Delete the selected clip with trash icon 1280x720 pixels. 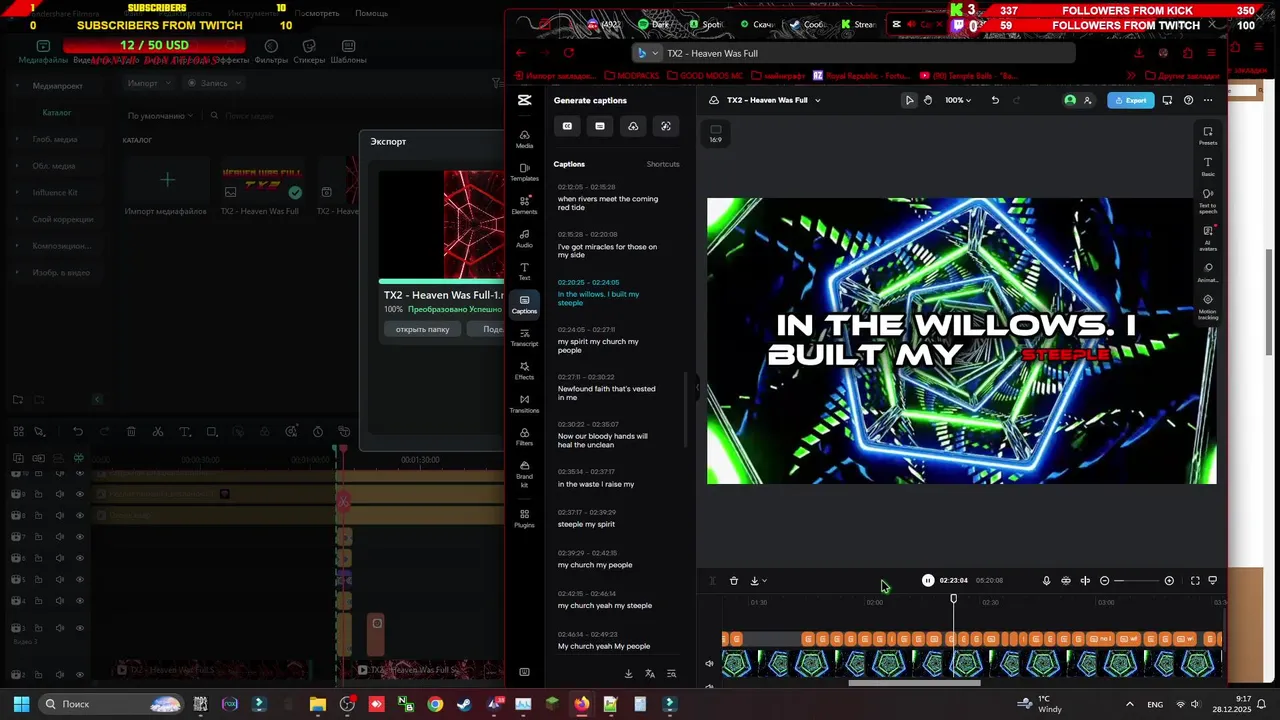(734, 581)
